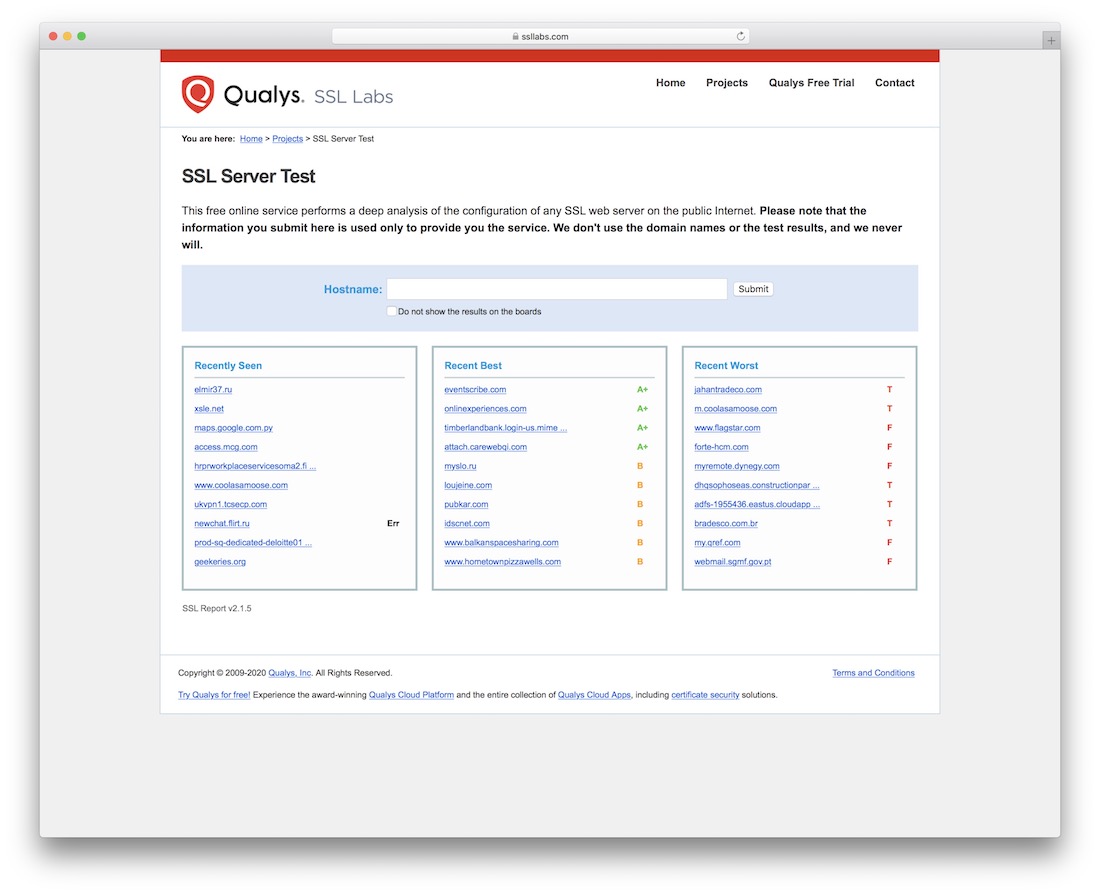
Task: Open the Contact menu item
Action: point(894,83)
